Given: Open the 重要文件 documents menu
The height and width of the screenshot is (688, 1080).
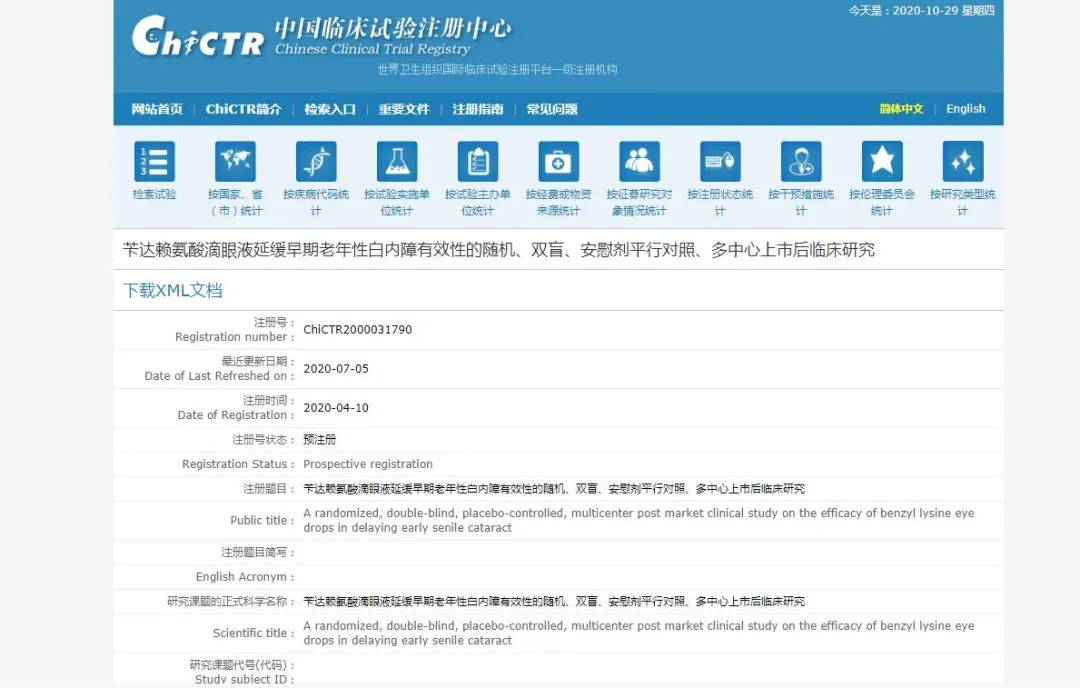Looking at the screenshot, I should (404, 109).
